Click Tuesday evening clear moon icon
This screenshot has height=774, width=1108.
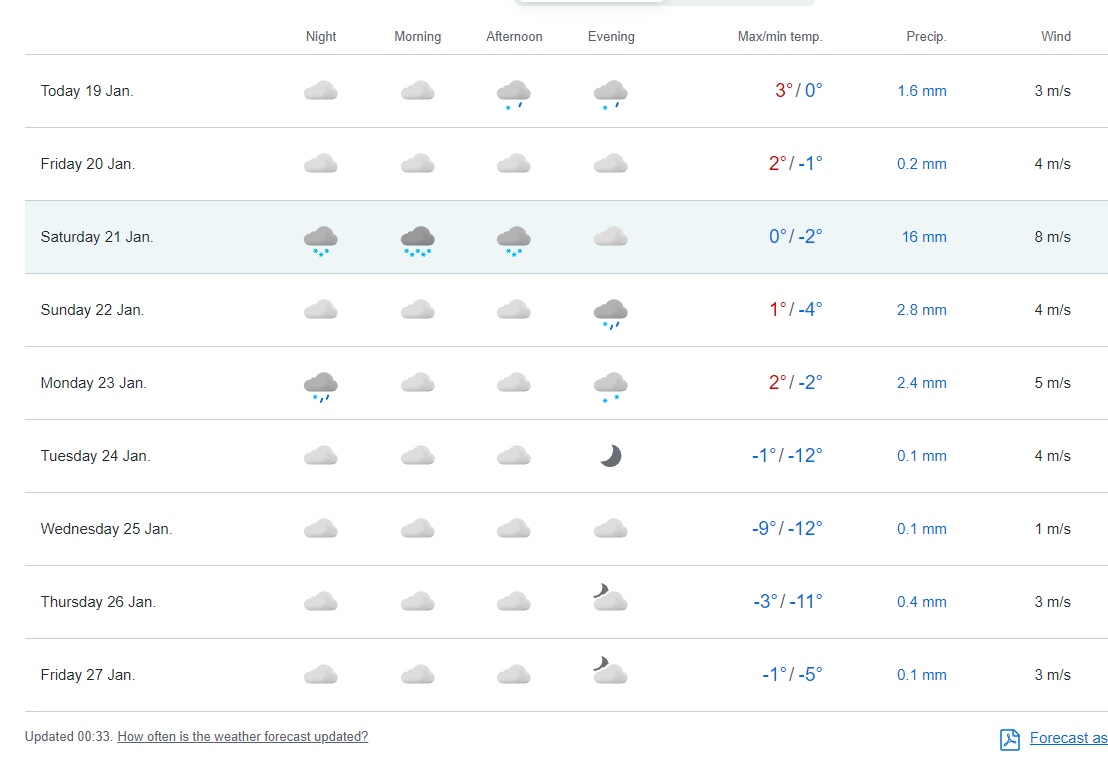click(x=610, y=456)
